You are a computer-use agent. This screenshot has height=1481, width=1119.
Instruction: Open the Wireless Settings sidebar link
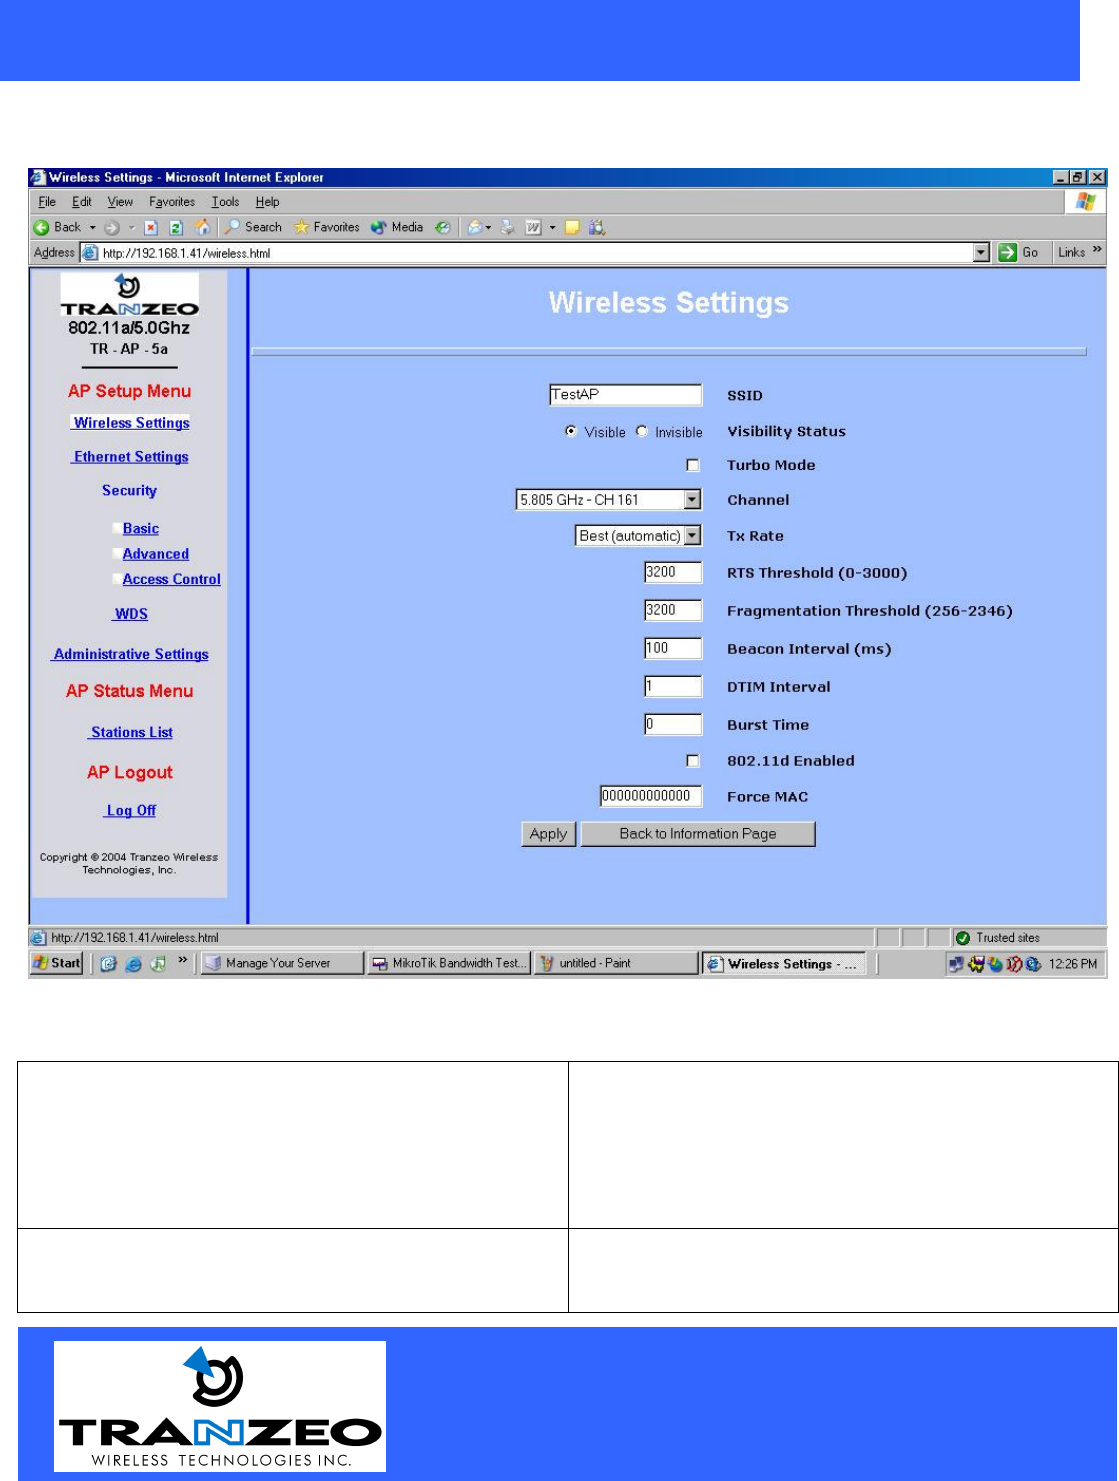[131, 423]
